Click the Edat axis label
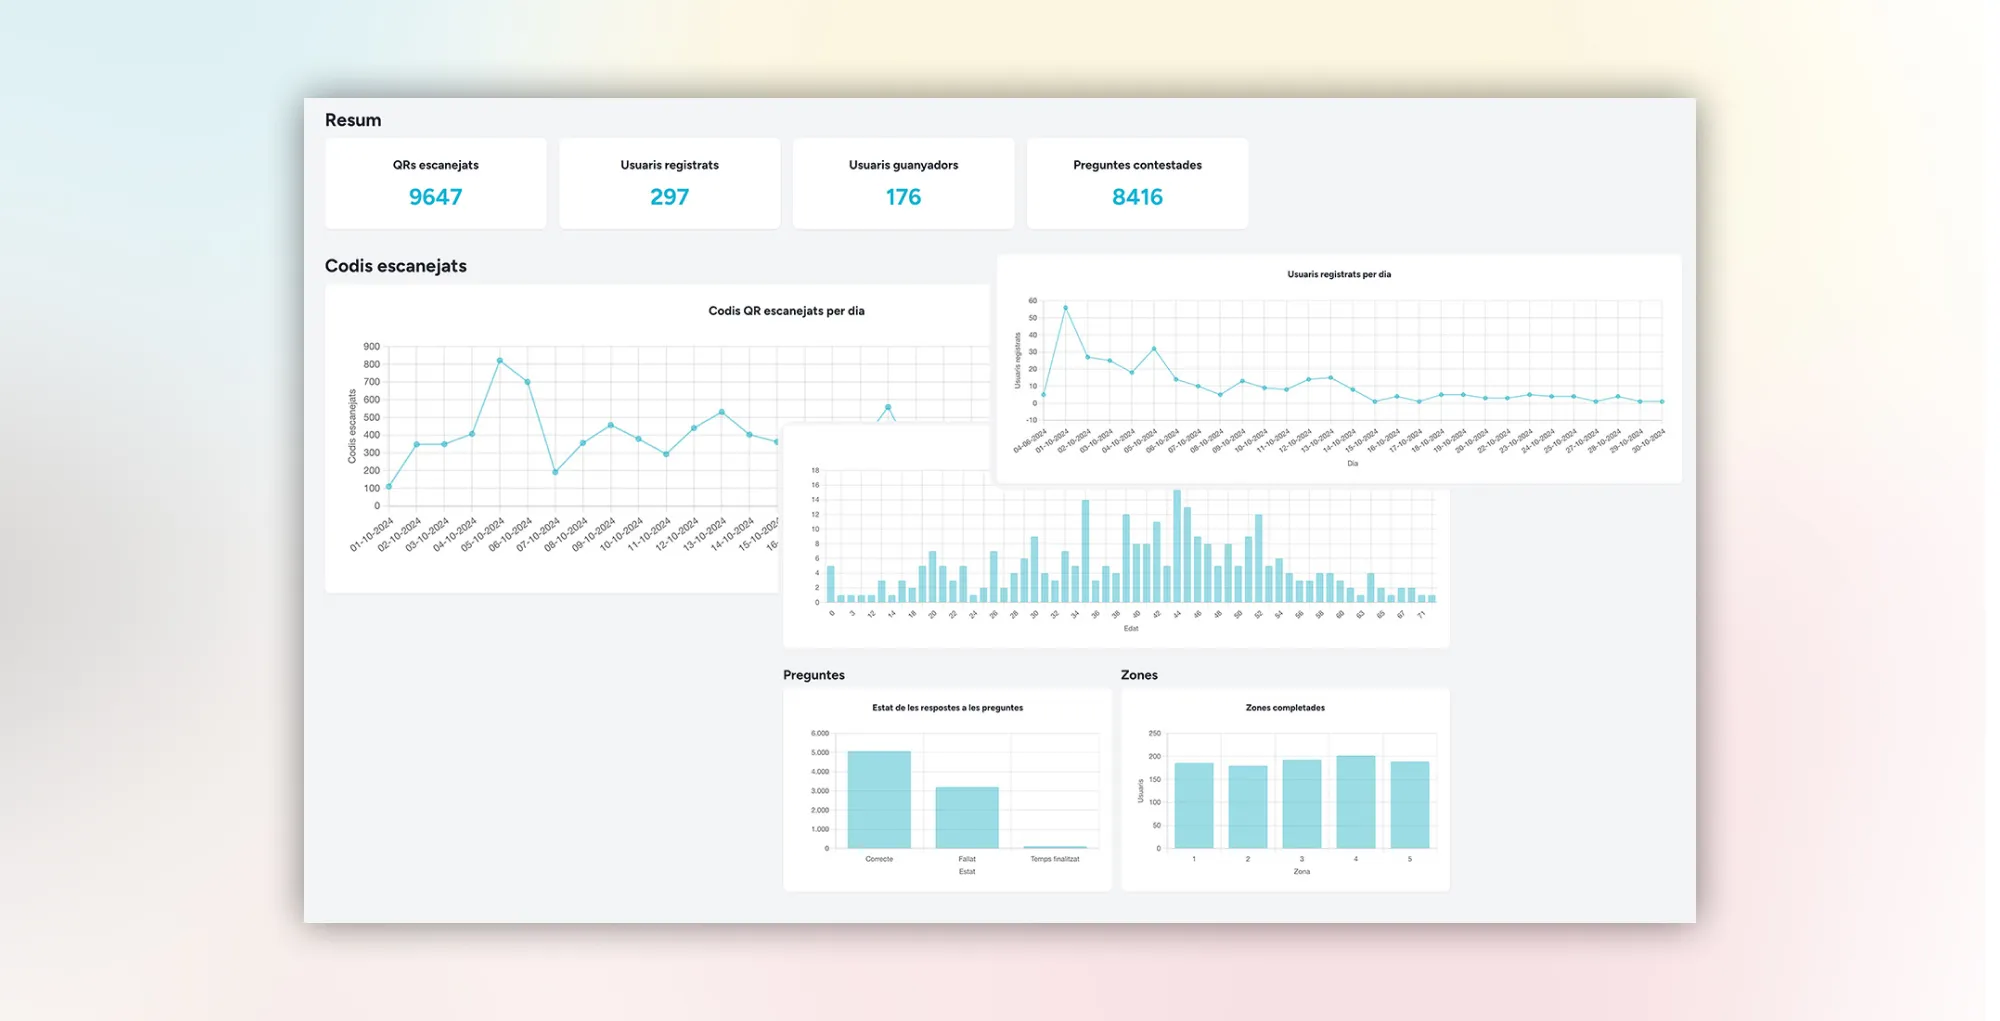 [1131, 629]
